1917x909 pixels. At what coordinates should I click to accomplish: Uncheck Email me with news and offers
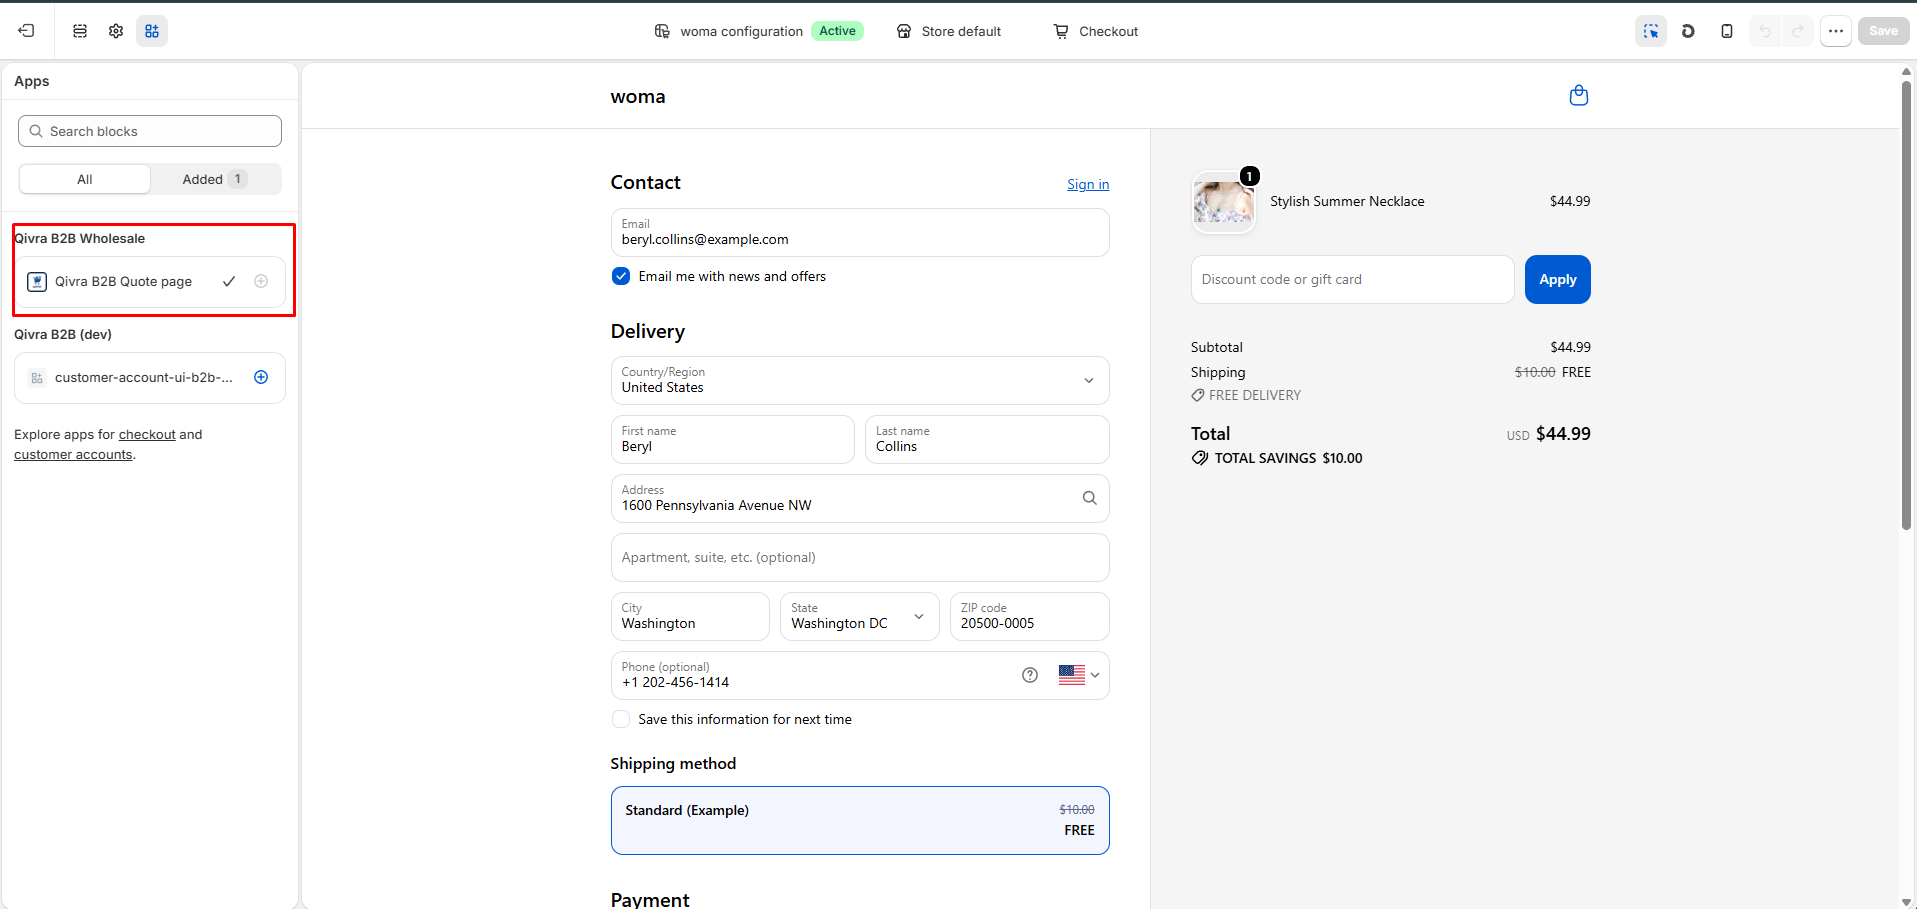pyautogui.click(x=621, y=276)
